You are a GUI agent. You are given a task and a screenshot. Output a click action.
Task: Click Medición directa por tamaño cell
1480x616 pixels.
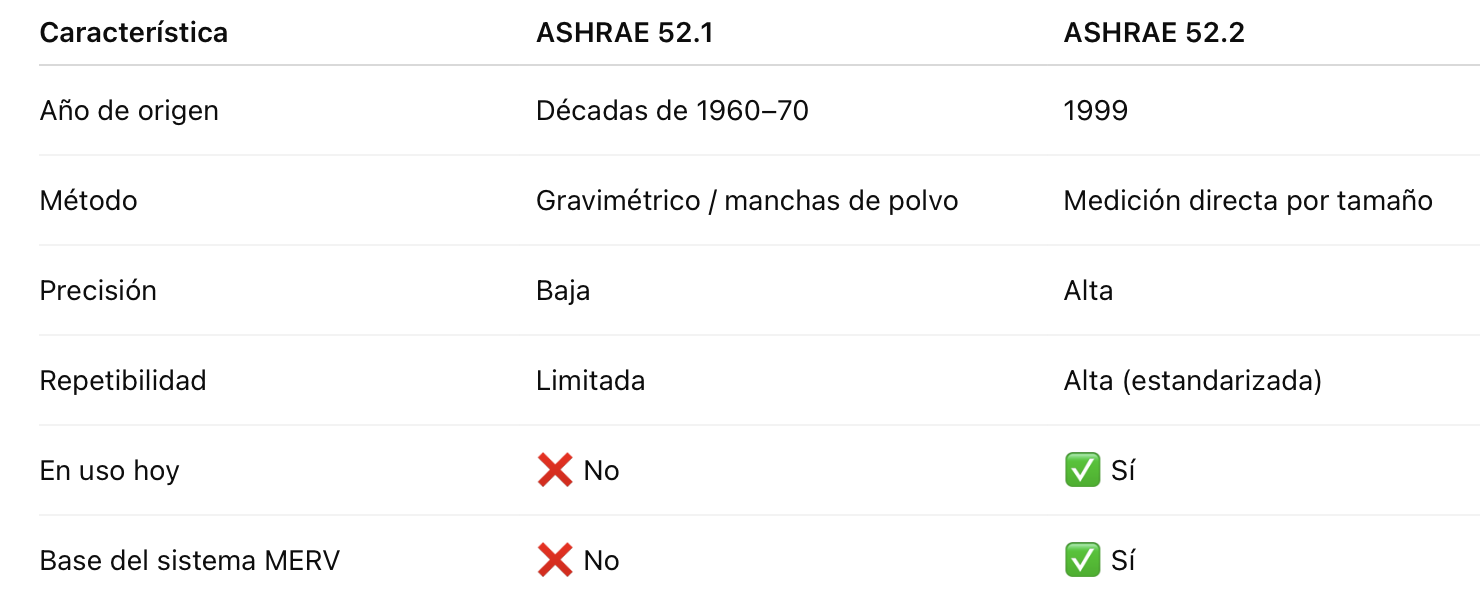(x=1248, y=200)
